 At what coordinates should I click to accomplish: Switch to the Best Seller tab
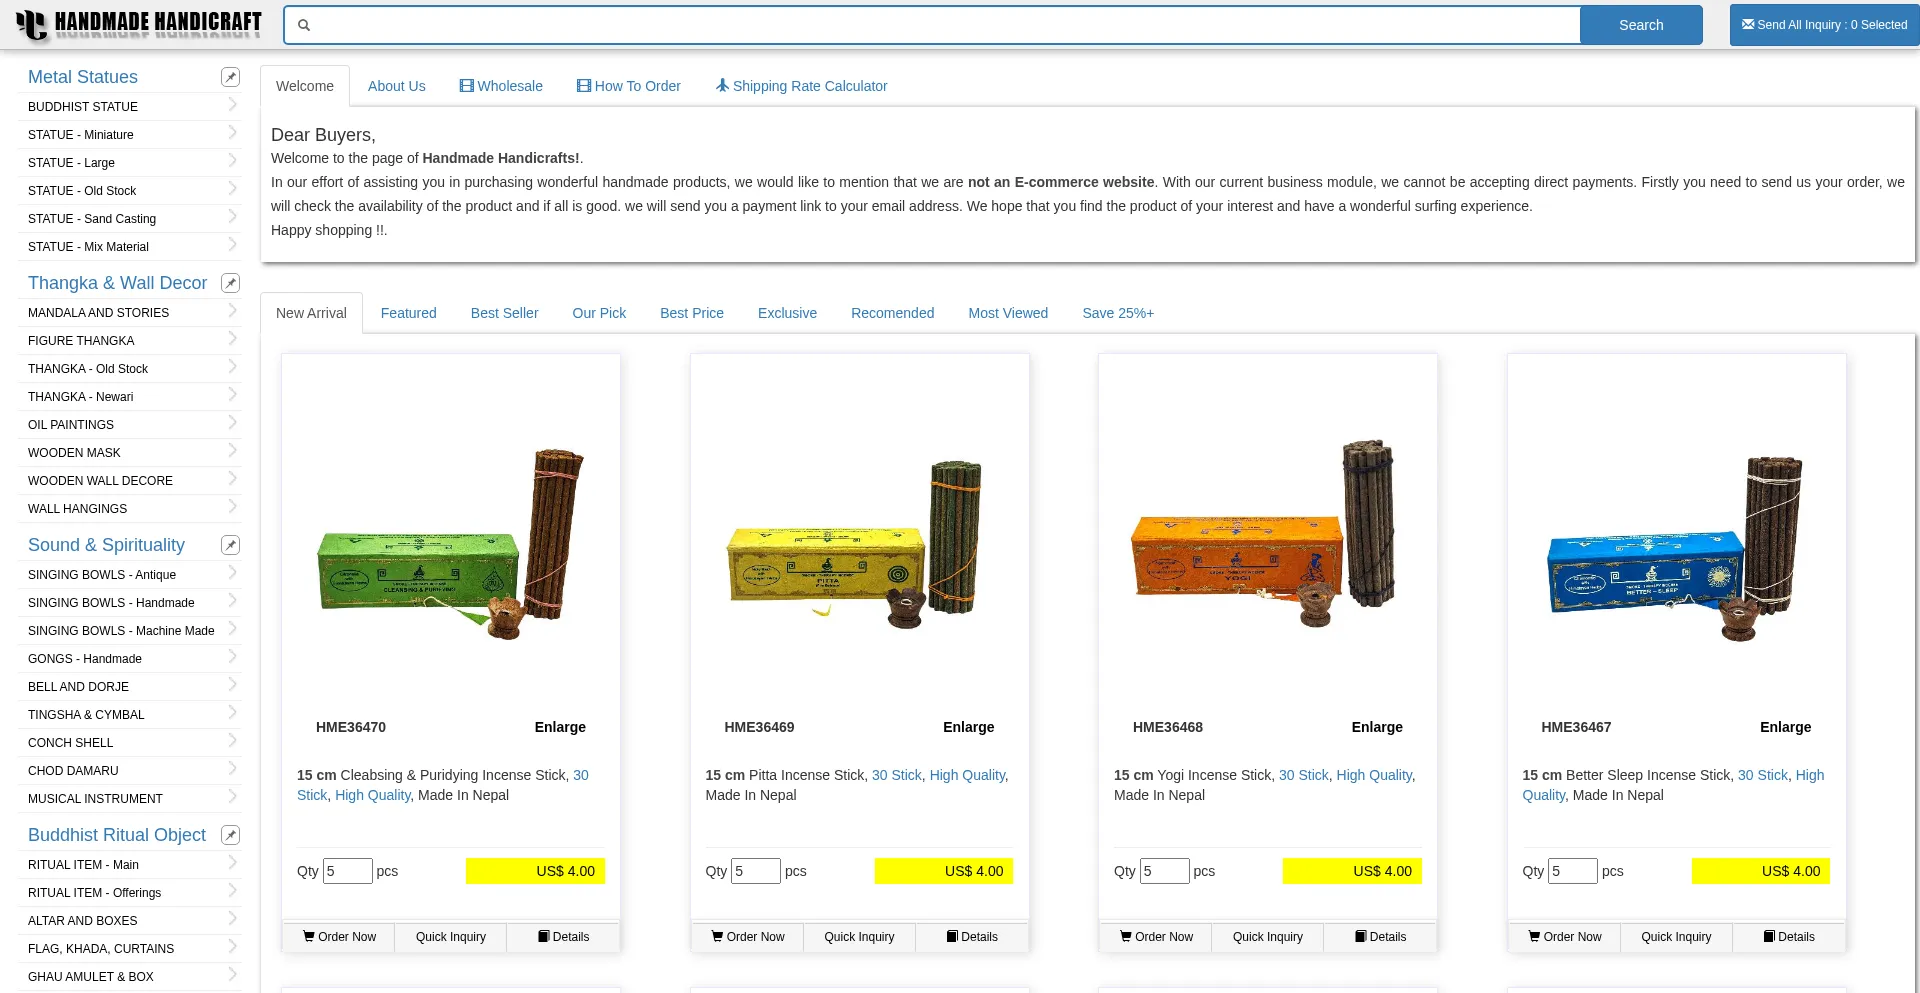tap(504, 313)
